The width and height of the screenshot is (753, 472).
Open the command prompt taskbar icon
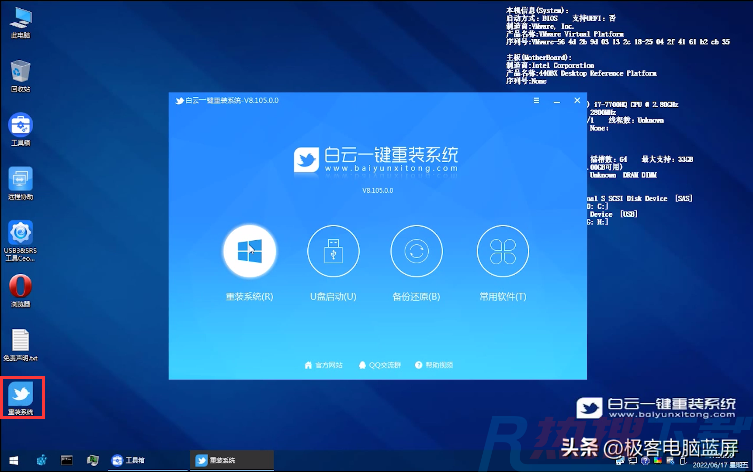(67, 460)
